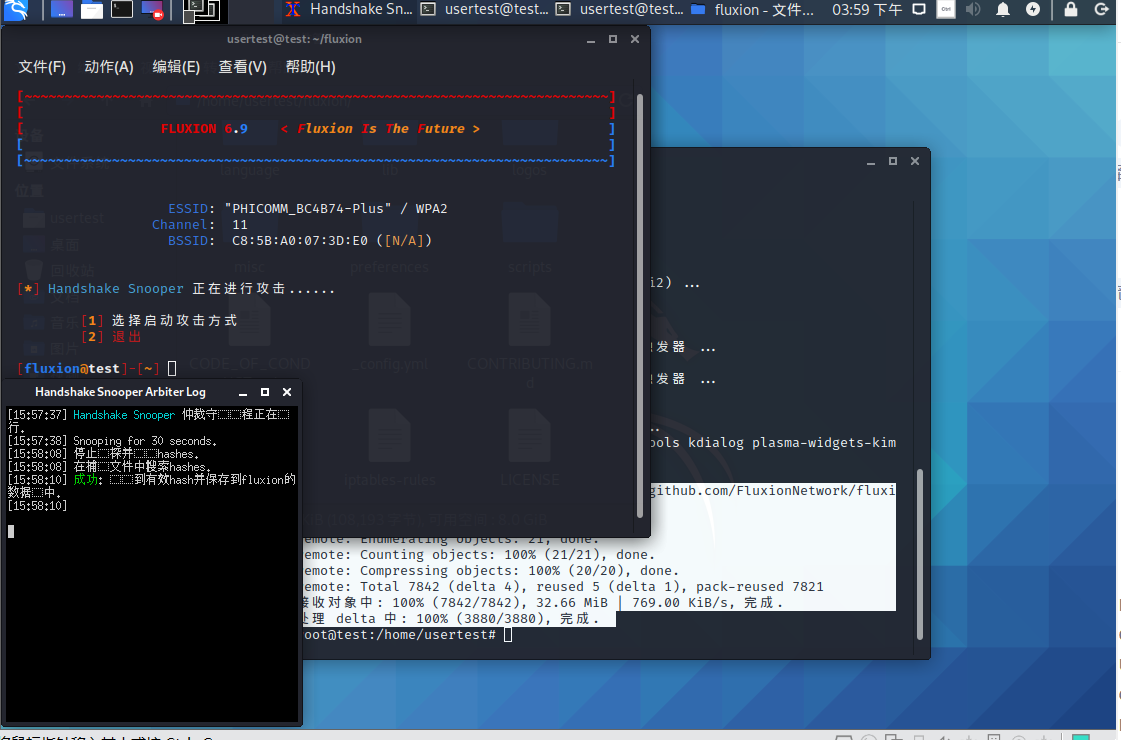The width and height of the screenshot is (1121, 740).
Task: Click the usertest@test: ~/fluxion title bar
Action: [294, 39]
